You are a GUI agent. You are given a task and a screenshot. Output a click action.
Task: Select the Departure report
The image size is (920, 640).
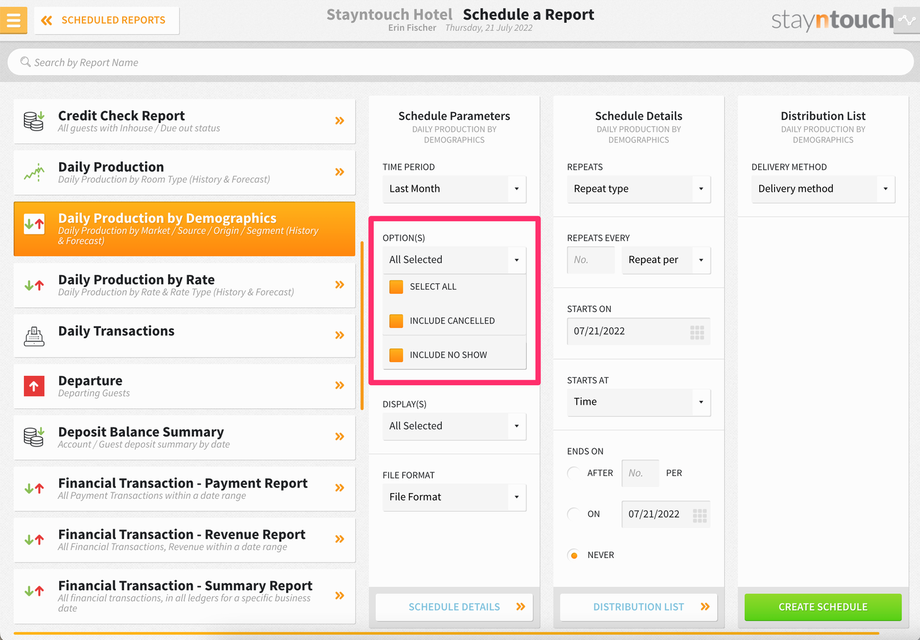184,386
